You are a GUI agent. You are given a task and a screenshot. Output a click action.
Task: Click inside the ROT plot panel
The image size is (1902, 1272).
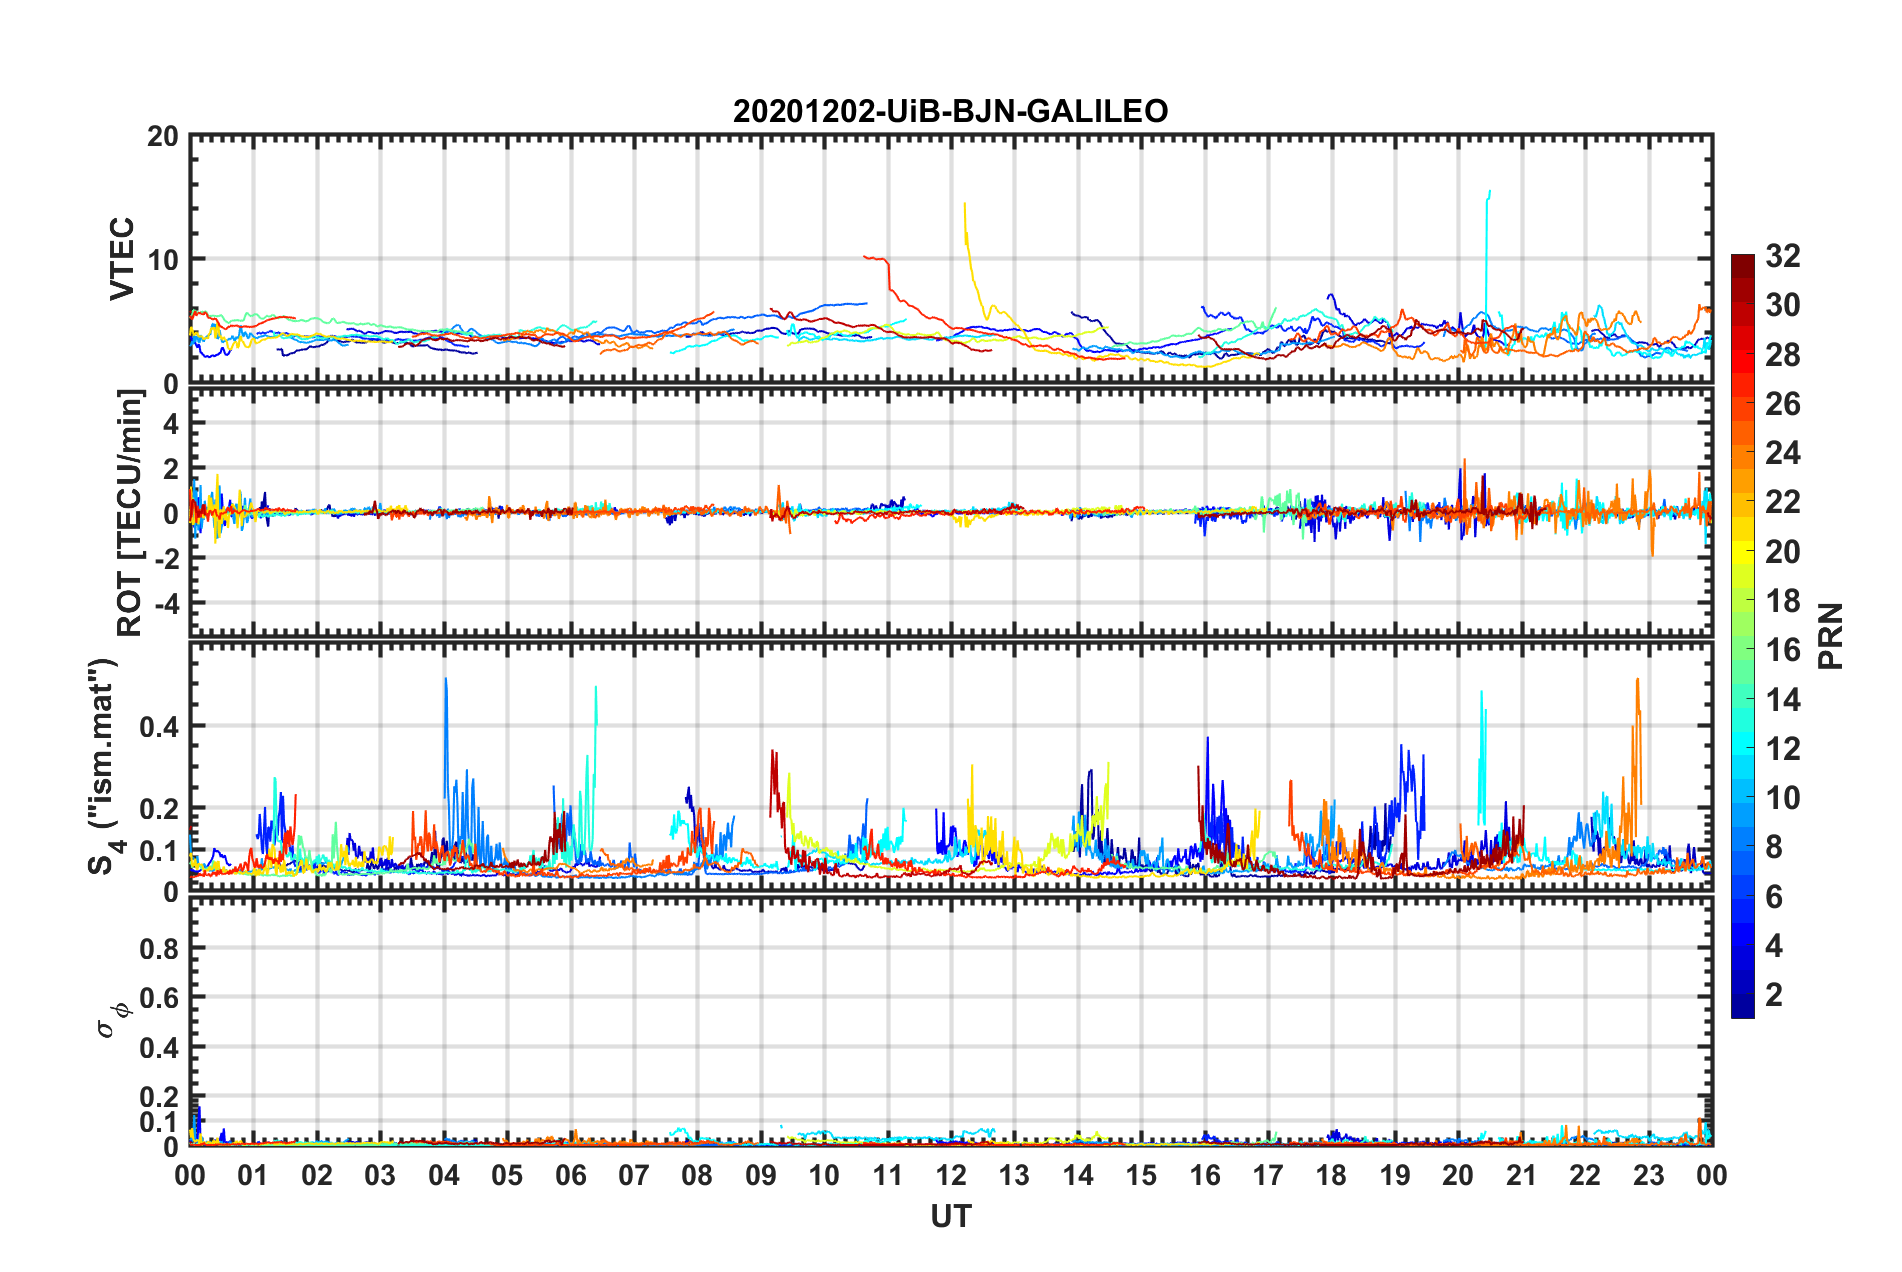(951, 513)
